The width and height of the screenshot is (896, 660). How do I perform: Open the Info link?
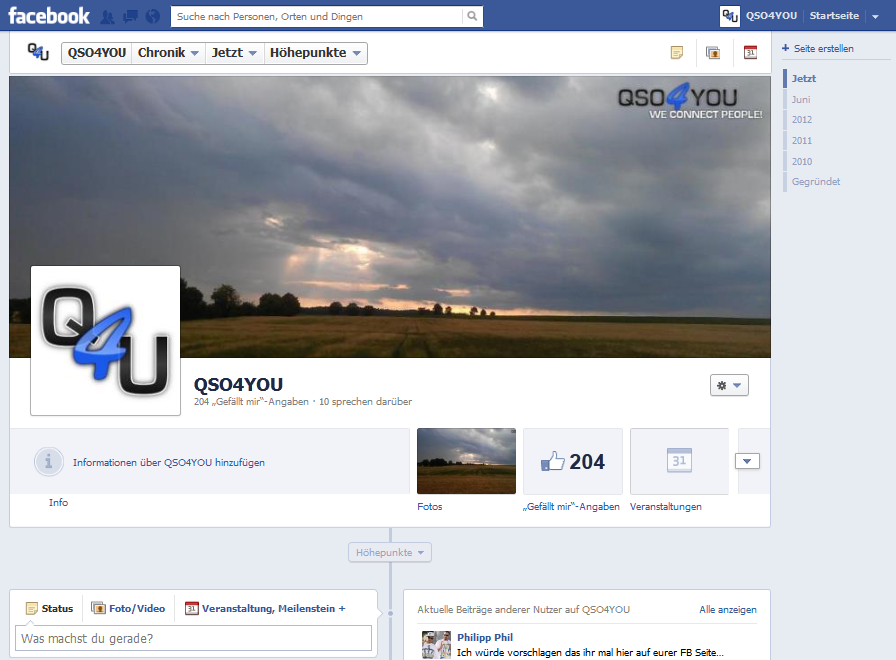point(58,502)
